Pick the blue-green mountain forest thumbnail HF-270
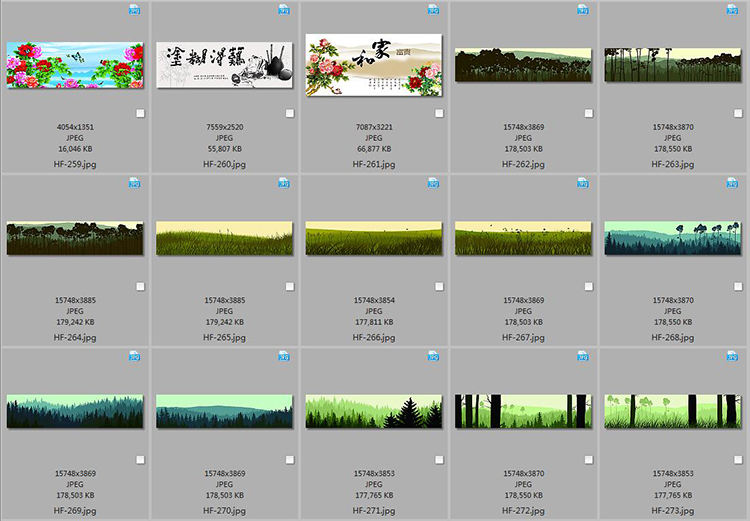This screenshot has height=521, width=750. [224, 411]
